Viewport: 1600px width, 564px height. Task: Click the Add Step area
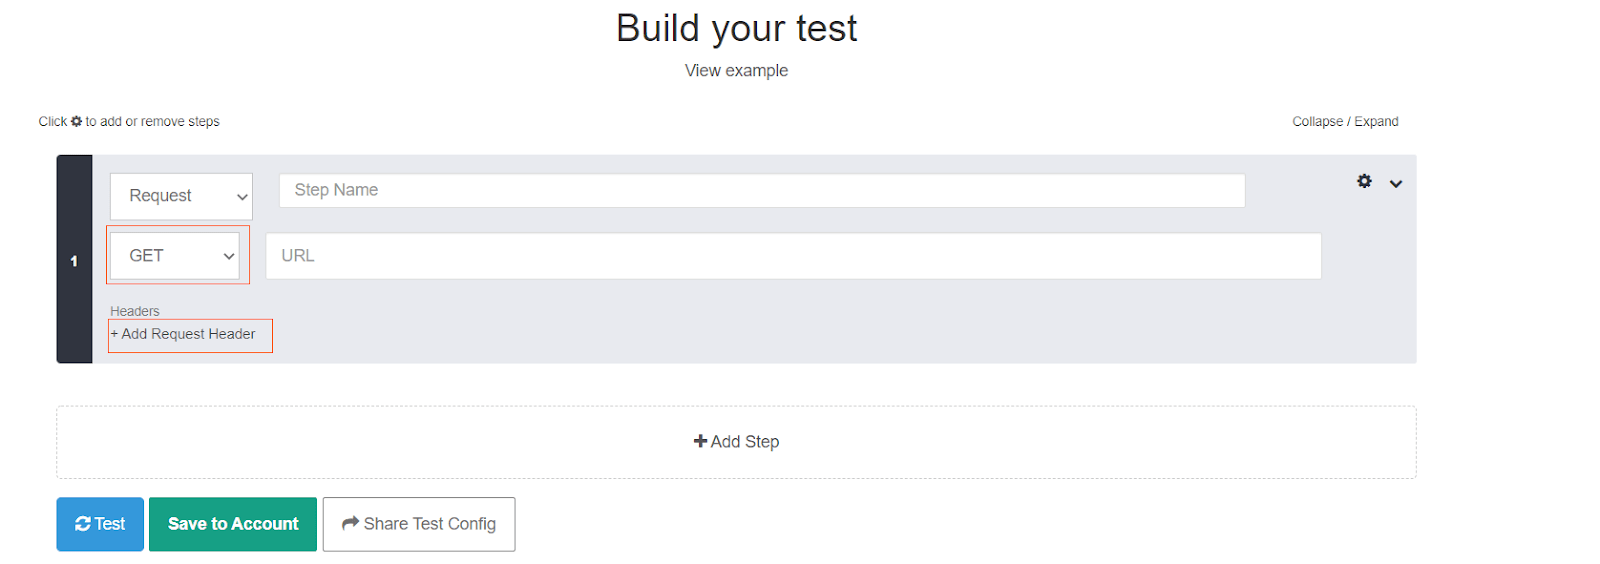coord(736,442)
